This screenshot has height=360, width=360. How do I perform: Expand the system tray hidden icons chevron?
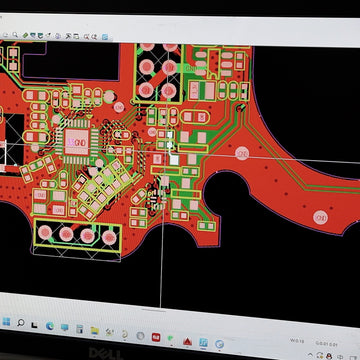[310, 355]
